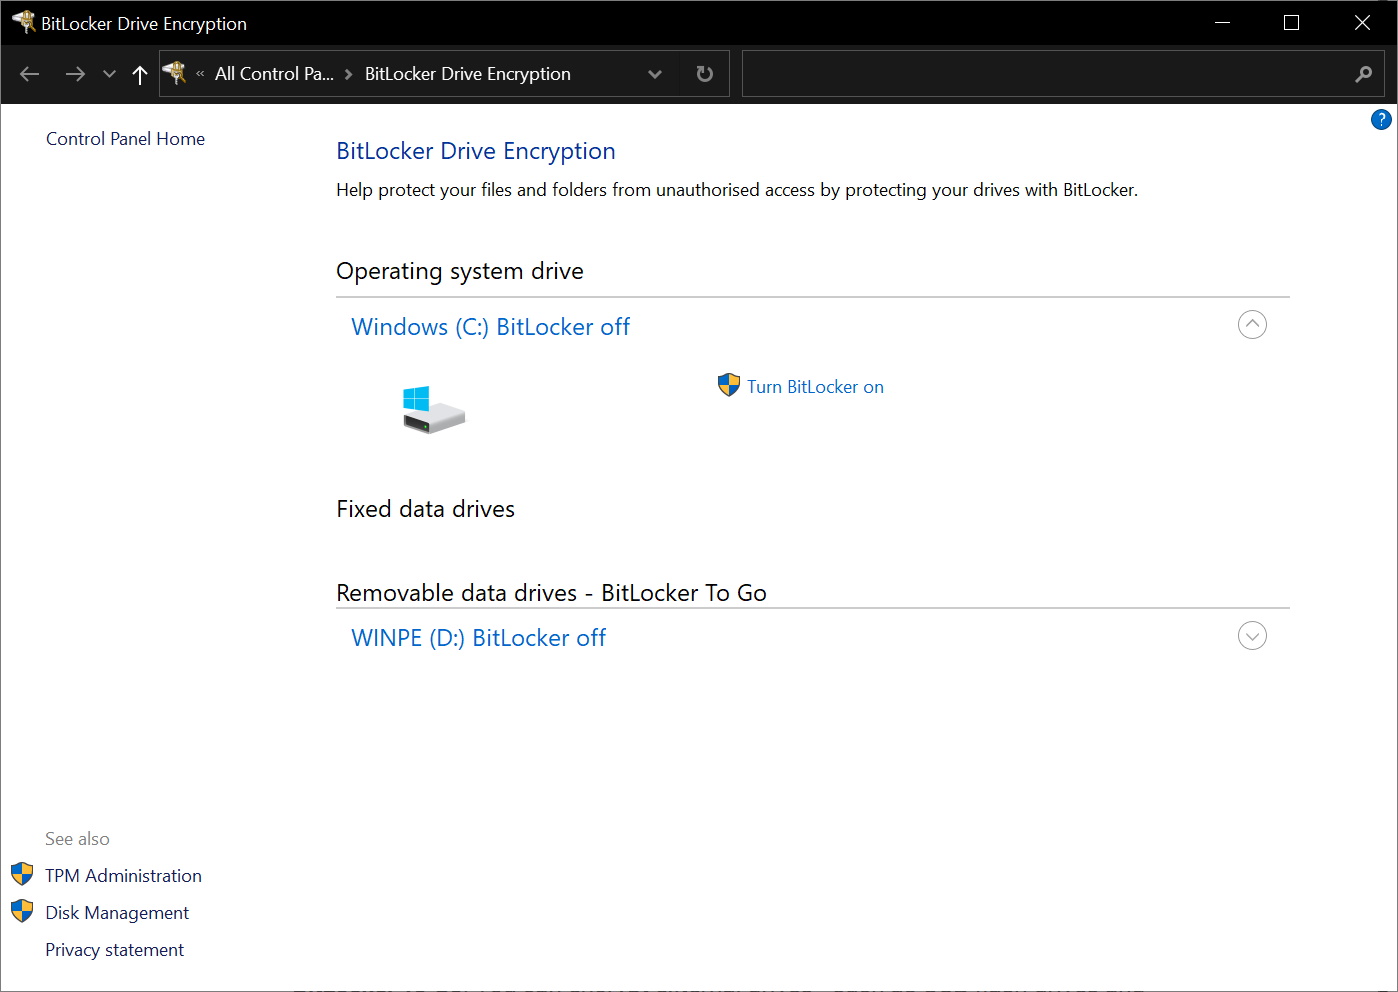Click the TPM Administration shield icon
This screenshot has width=1398, height=992.
click(x=22, y=875)
